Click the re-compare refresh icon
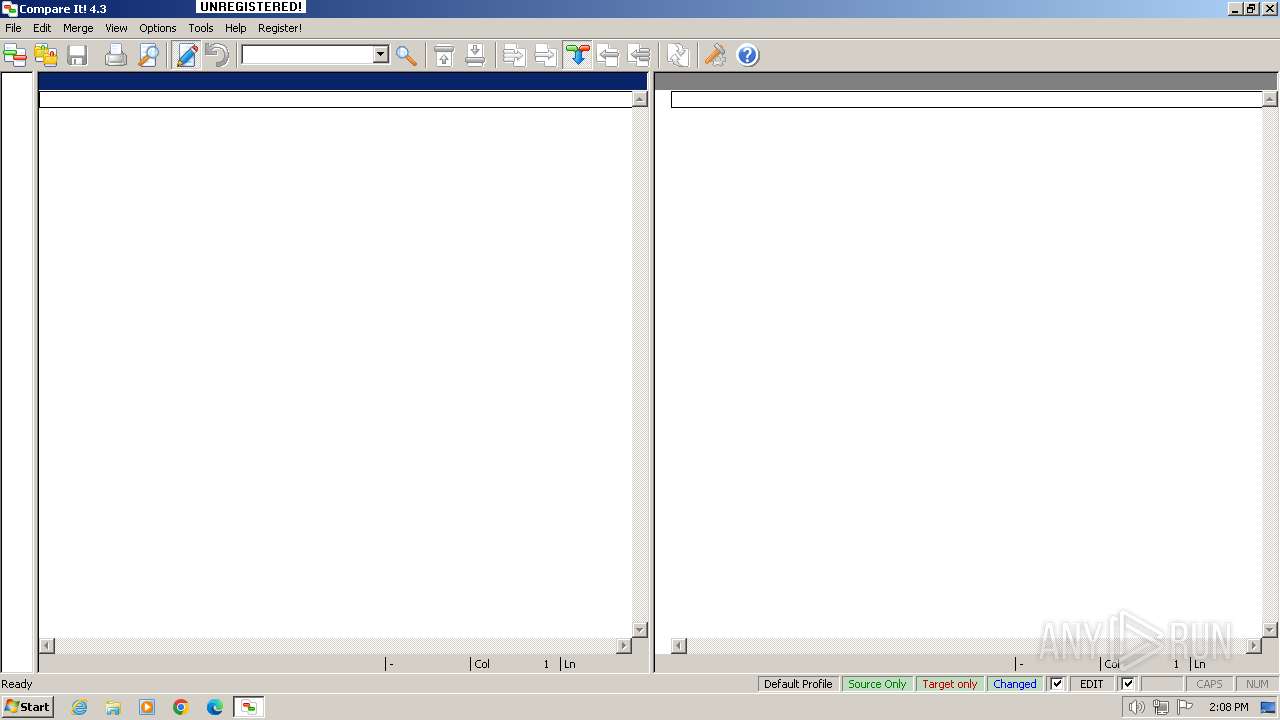The width and height of the screenshot is (1280, 720). coord(678,55)
